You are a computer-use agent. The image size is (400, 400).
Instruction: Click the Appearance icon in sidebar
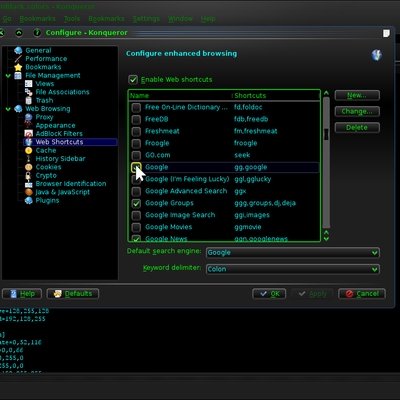click(x=29, y=125)
